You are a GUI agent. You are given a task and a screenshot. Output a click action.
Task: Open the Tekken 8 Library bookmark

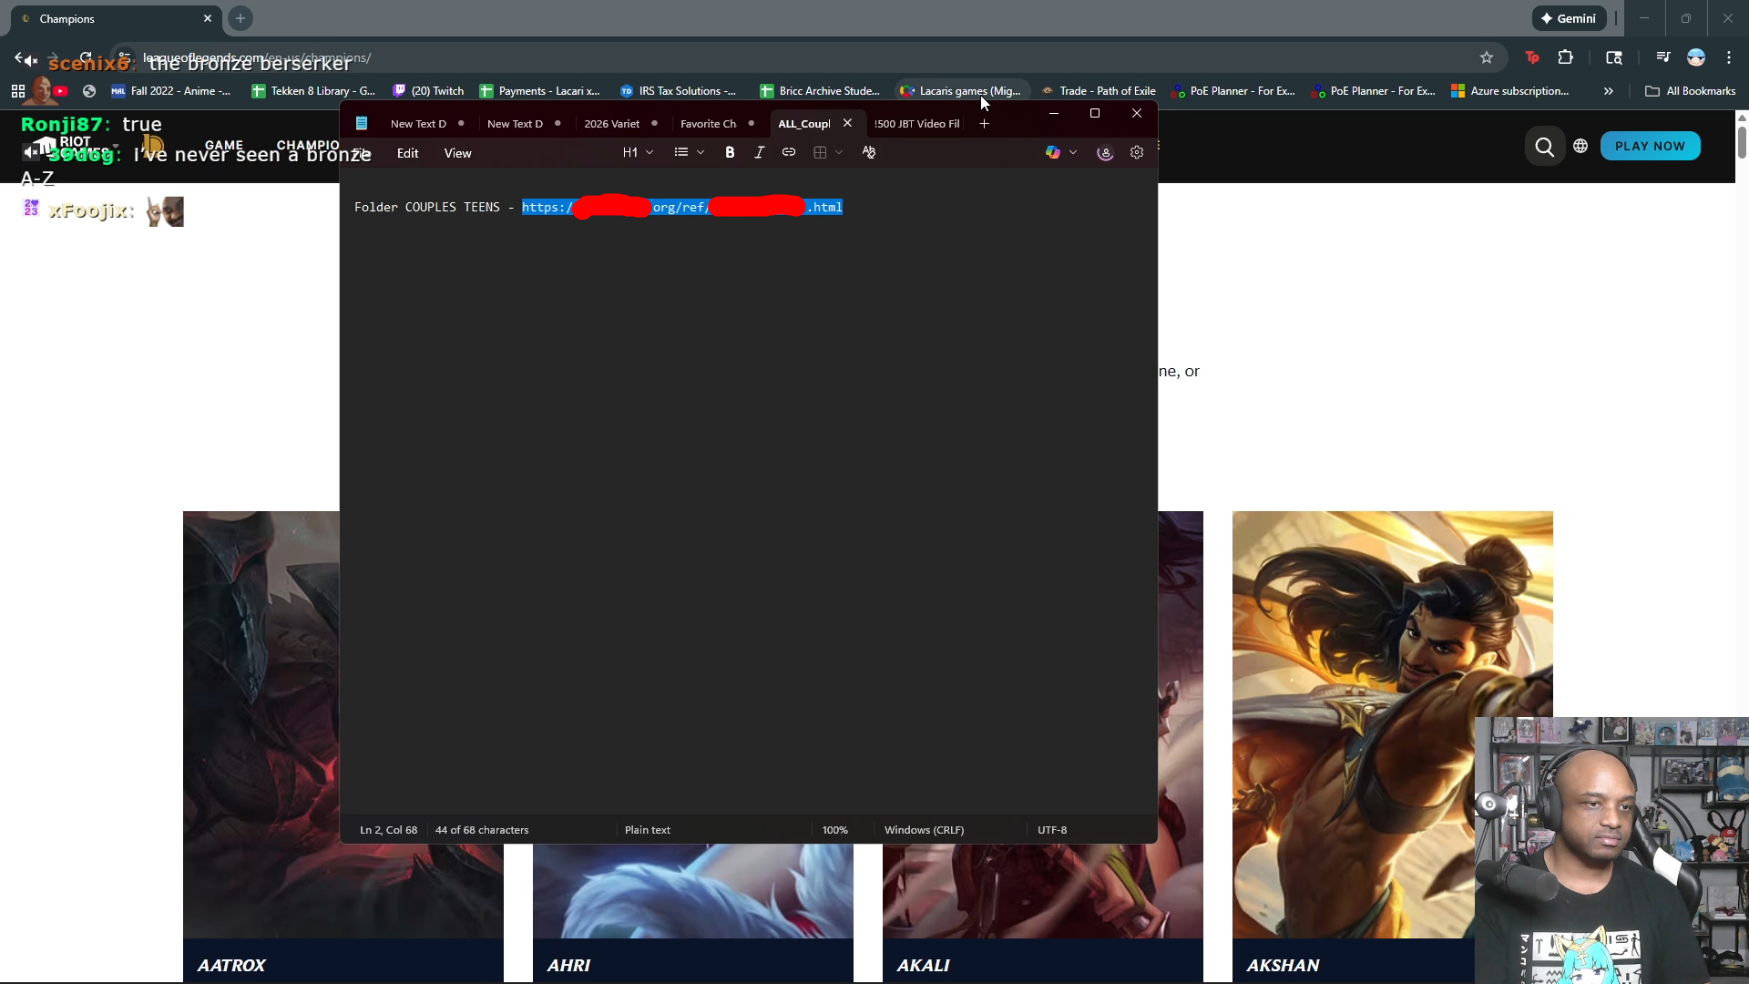pos(313,91)
